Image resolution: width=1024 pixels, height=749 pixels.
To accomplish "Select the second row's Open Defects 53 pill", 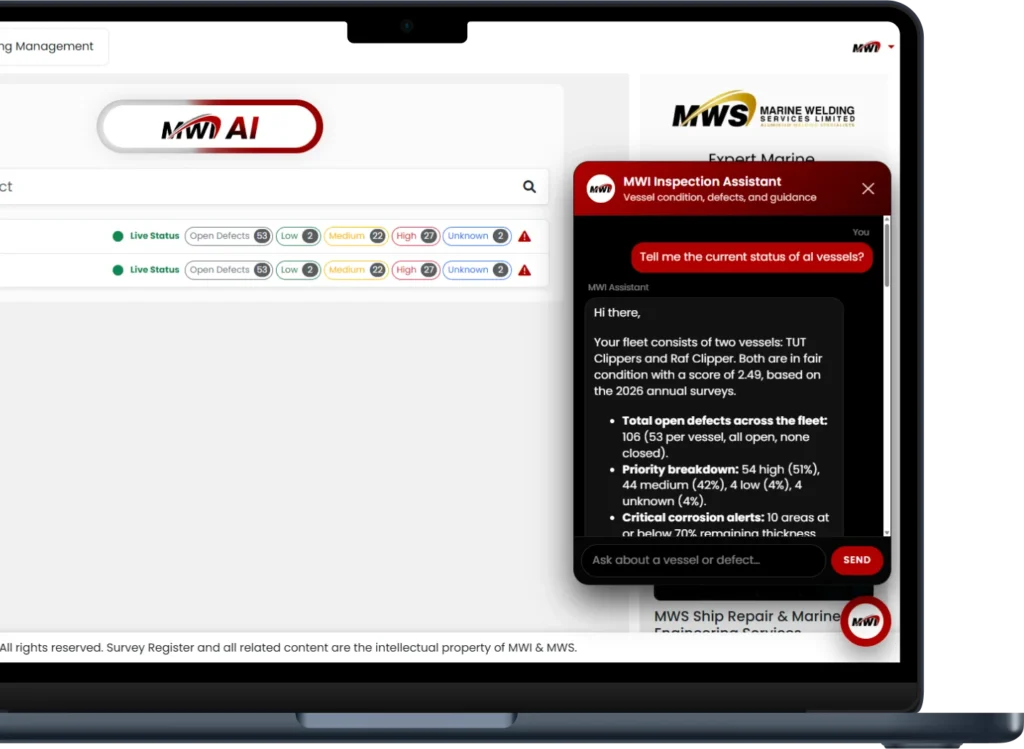I will click(228, 270).
